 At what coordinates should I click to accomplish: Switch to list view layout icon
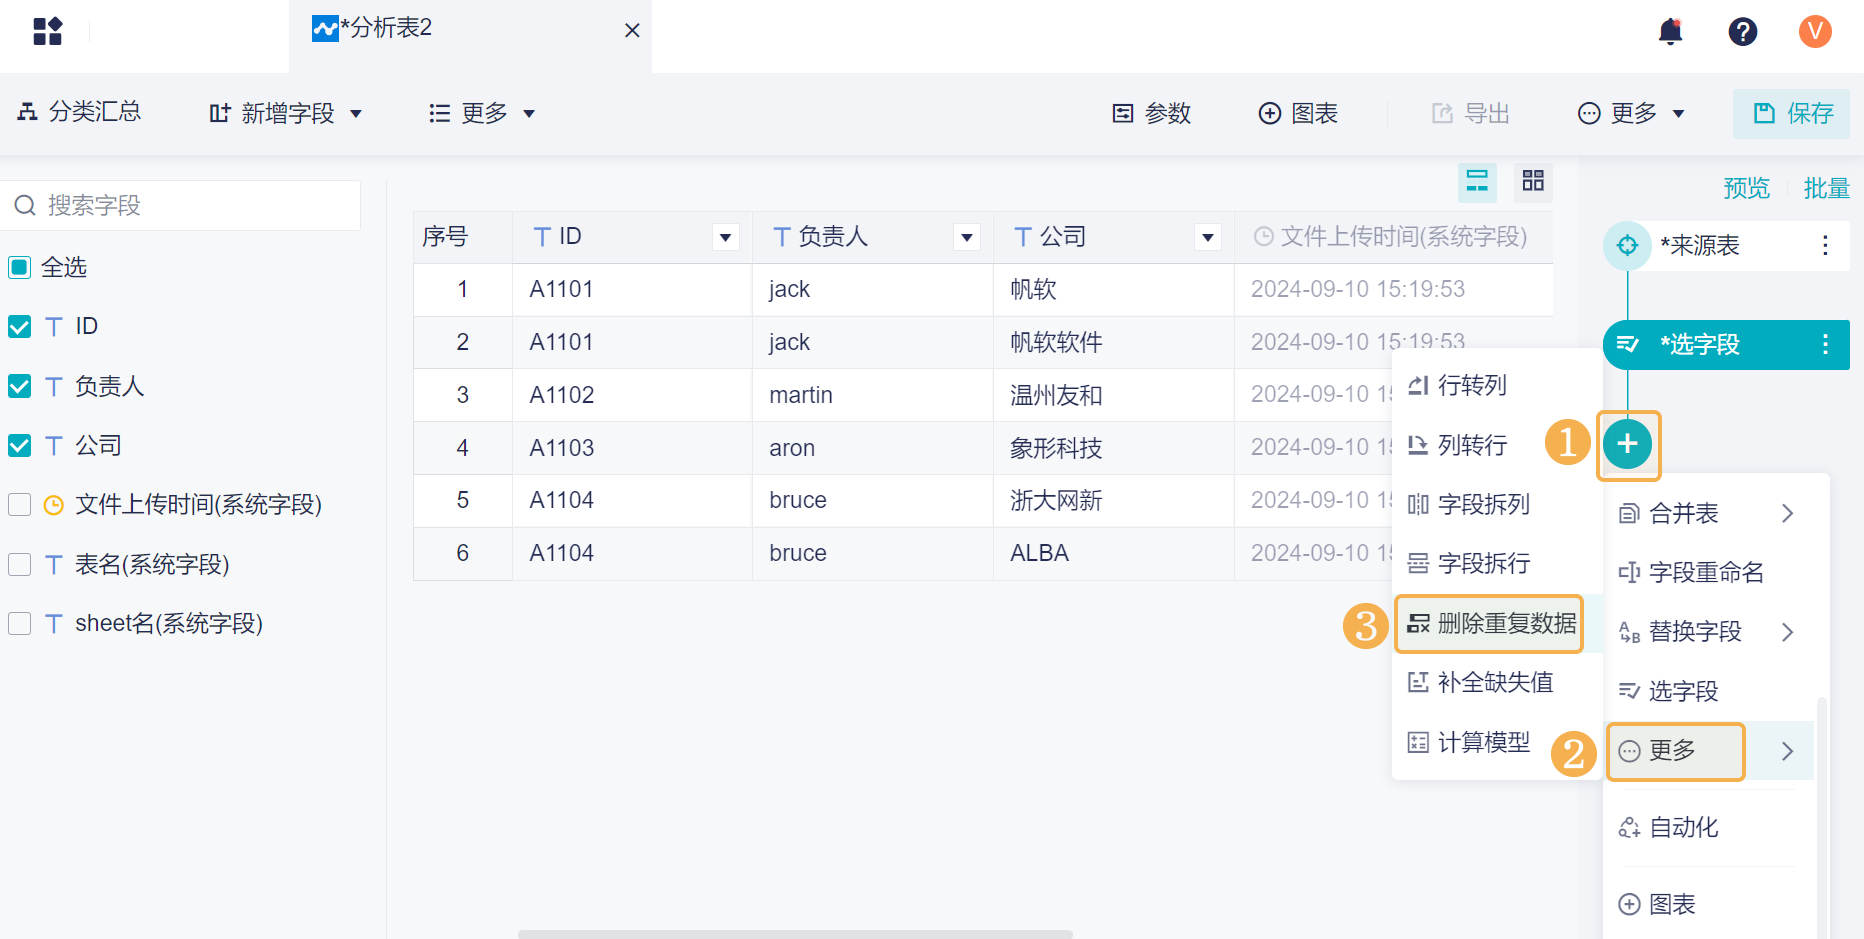click(x=1477, y=181)
